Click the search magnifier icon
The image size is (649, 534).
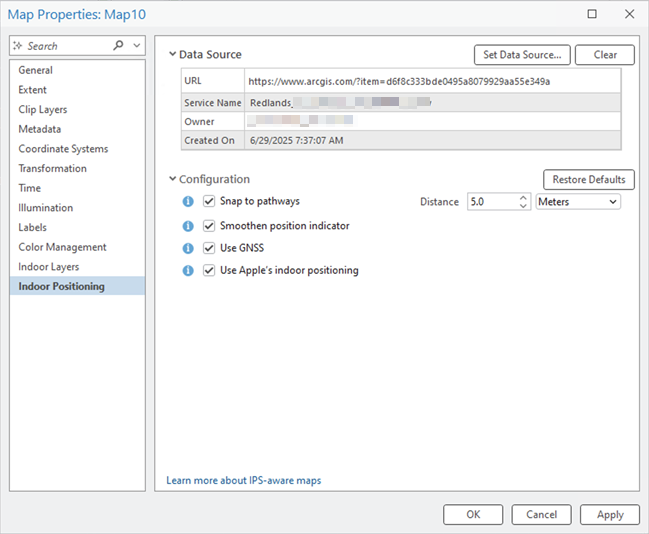coord(119,46)
